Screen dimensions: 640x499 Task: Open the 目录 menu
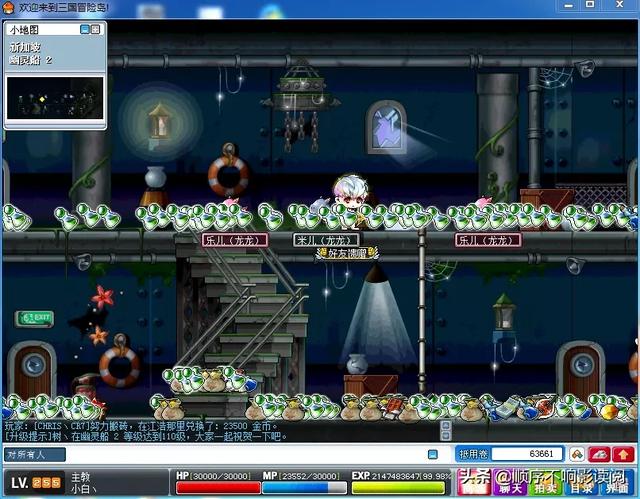(581, 483)
